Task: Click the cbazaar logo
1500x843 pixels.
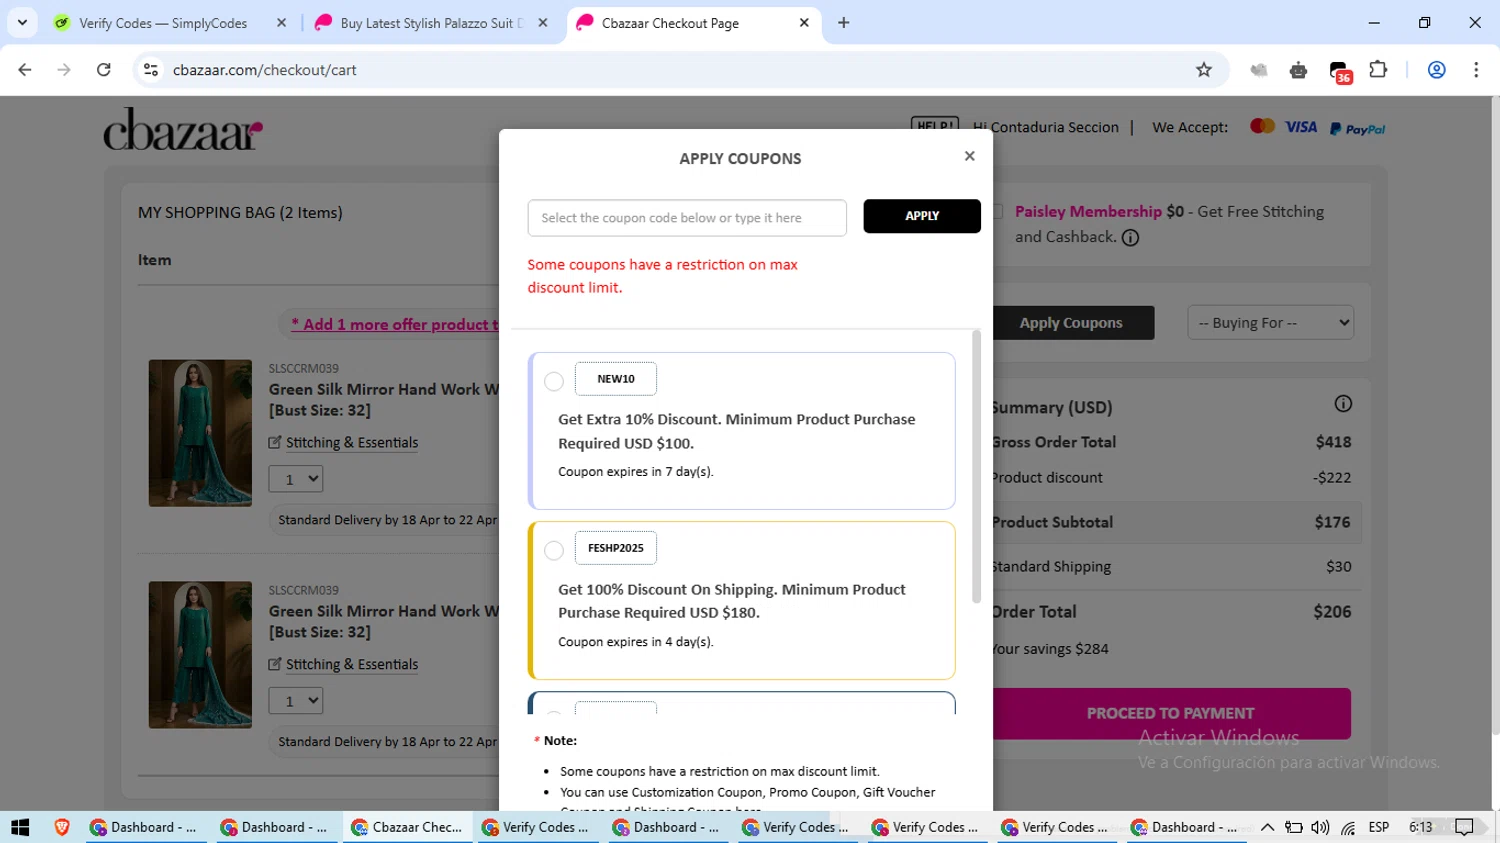Action: point(183,130)
